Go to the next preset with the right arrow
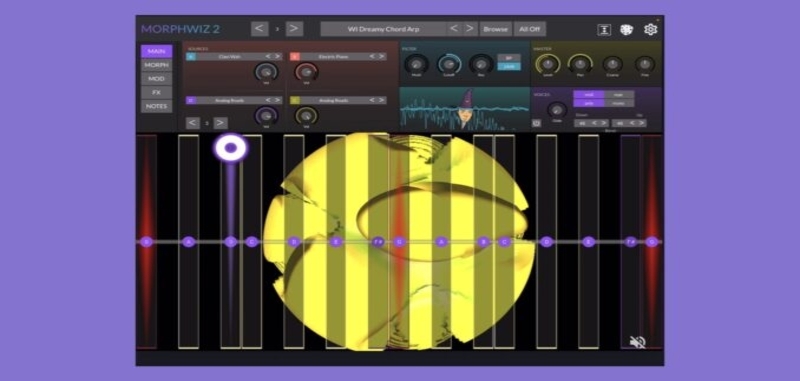Screen dimensions: 800x381 pos(470,29)
